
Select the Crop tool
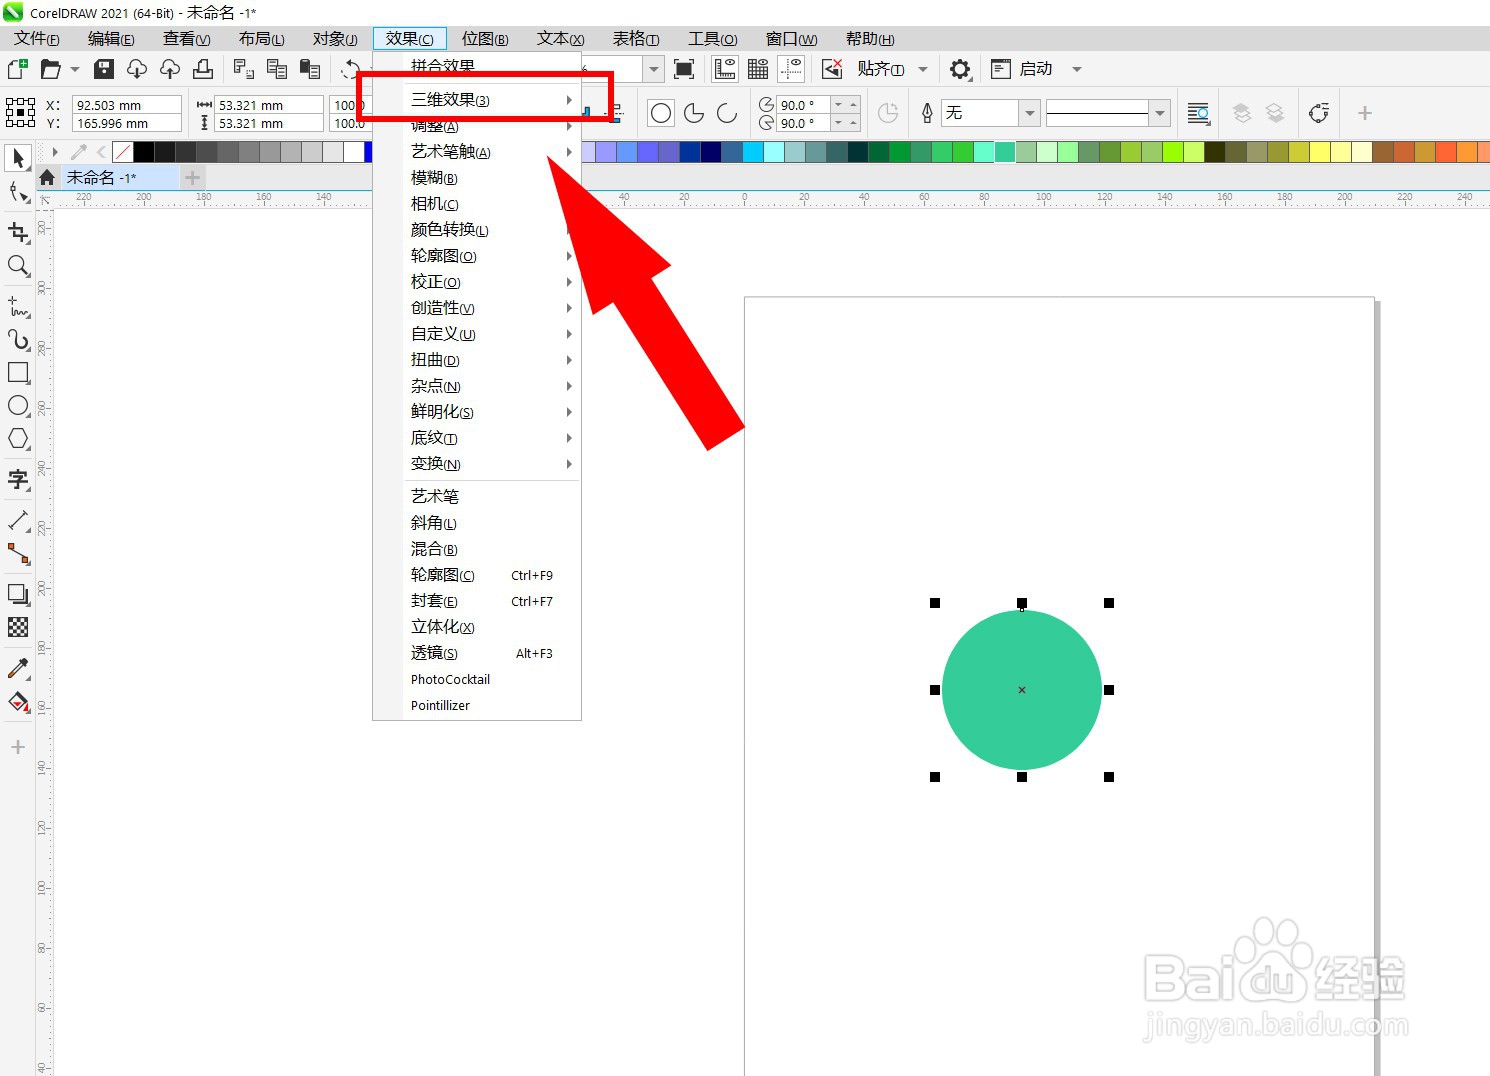click(18, 232)
